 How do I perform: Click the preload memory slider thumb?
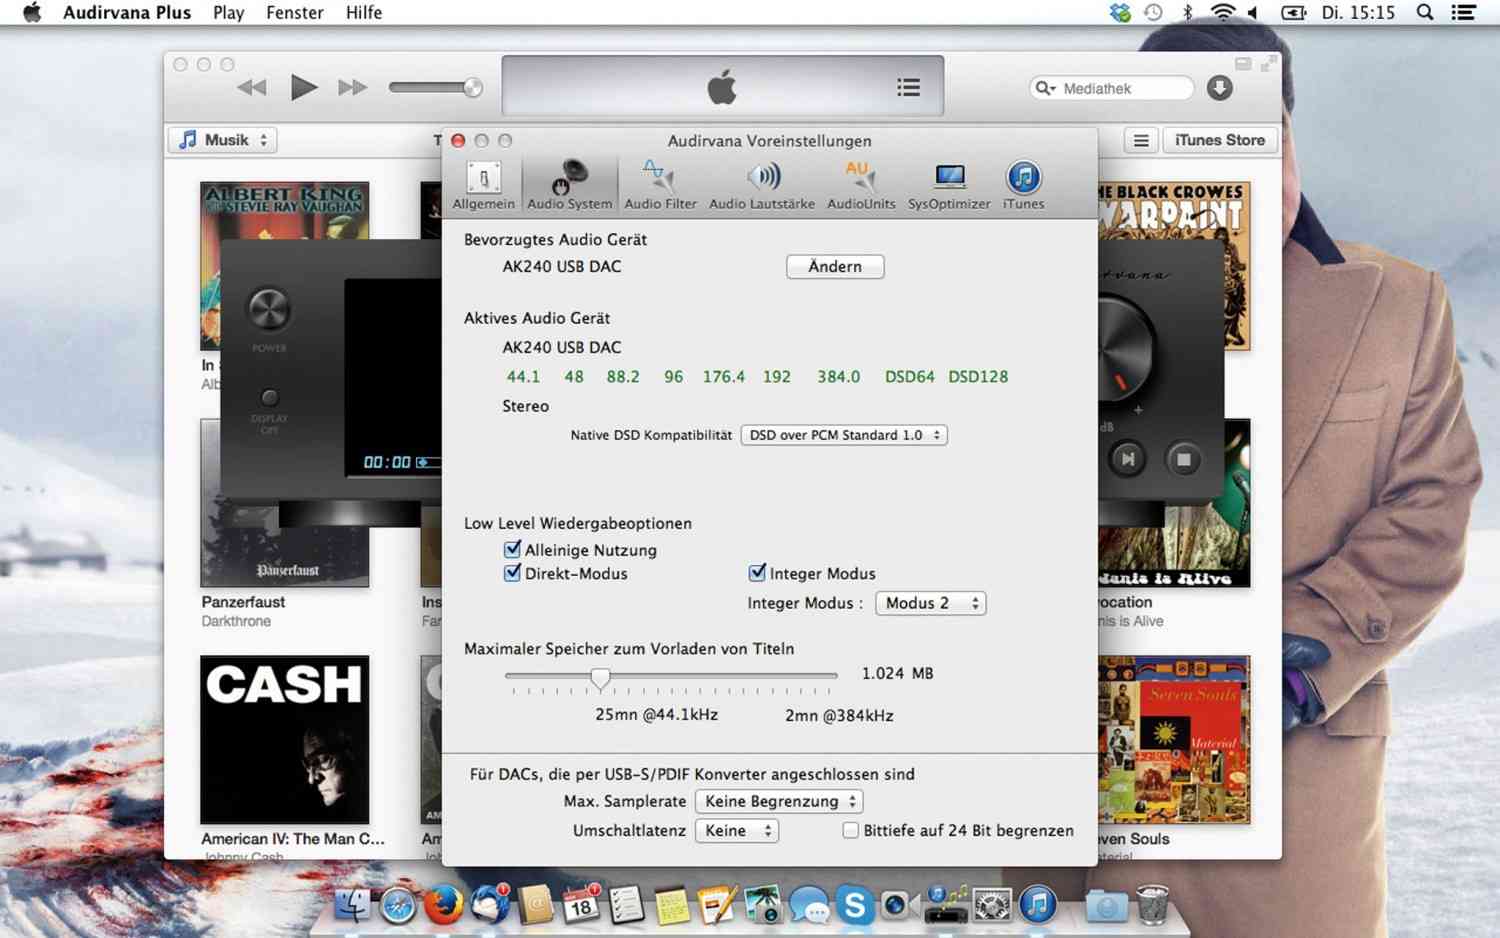(600, 679)
